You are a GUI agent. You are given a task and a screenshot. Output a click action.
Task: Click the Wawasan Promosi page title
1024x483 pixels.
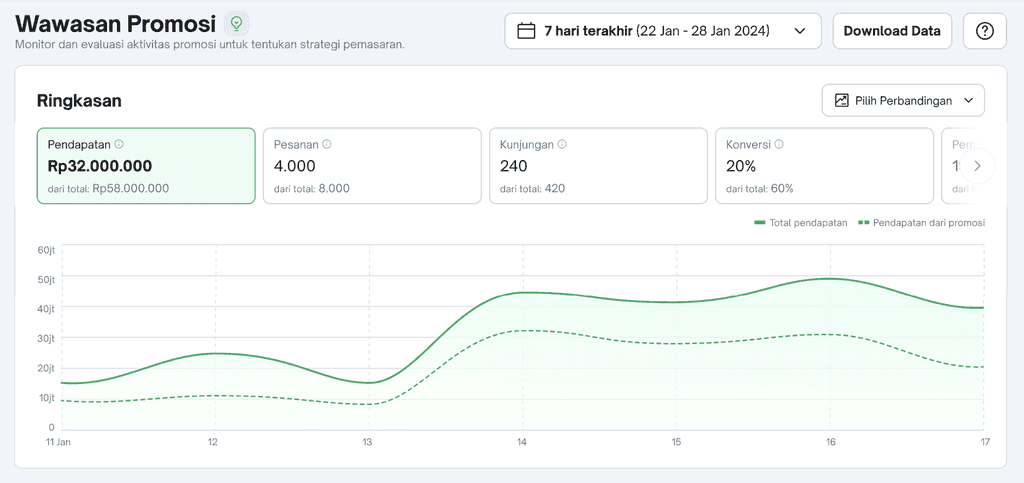tap(116, 24)
